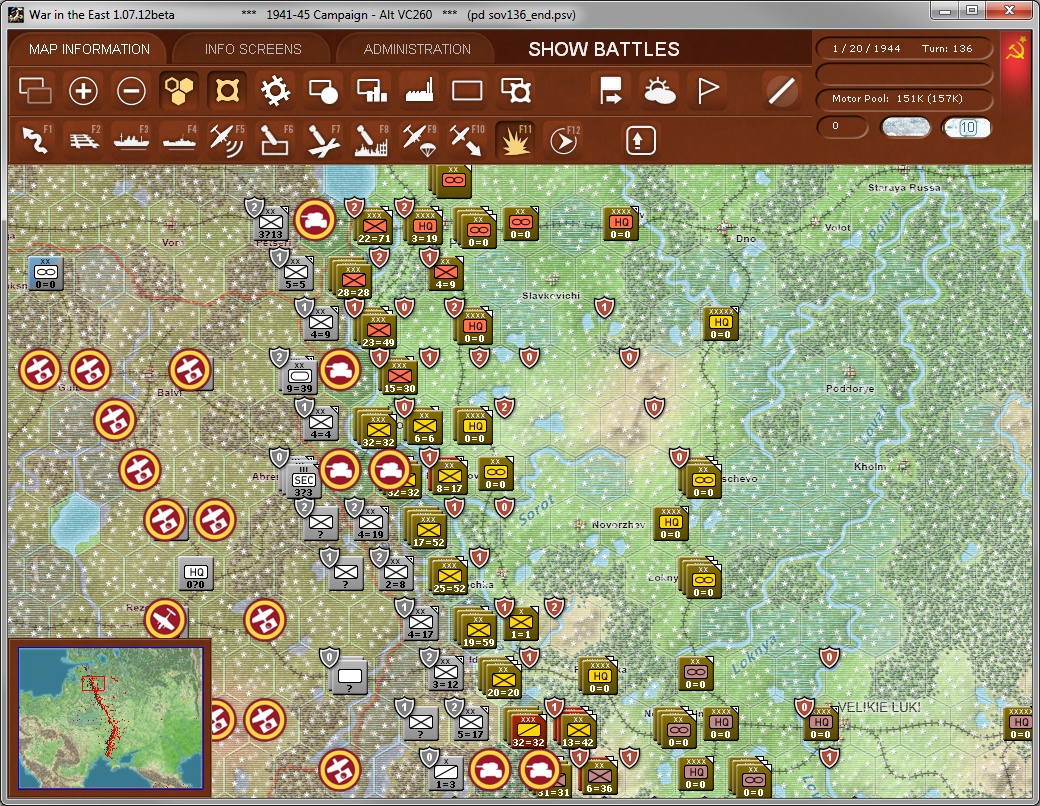The width and height of the screenshot is (1040, 806).
Task: Open the Administration tab
Action: 417,49
